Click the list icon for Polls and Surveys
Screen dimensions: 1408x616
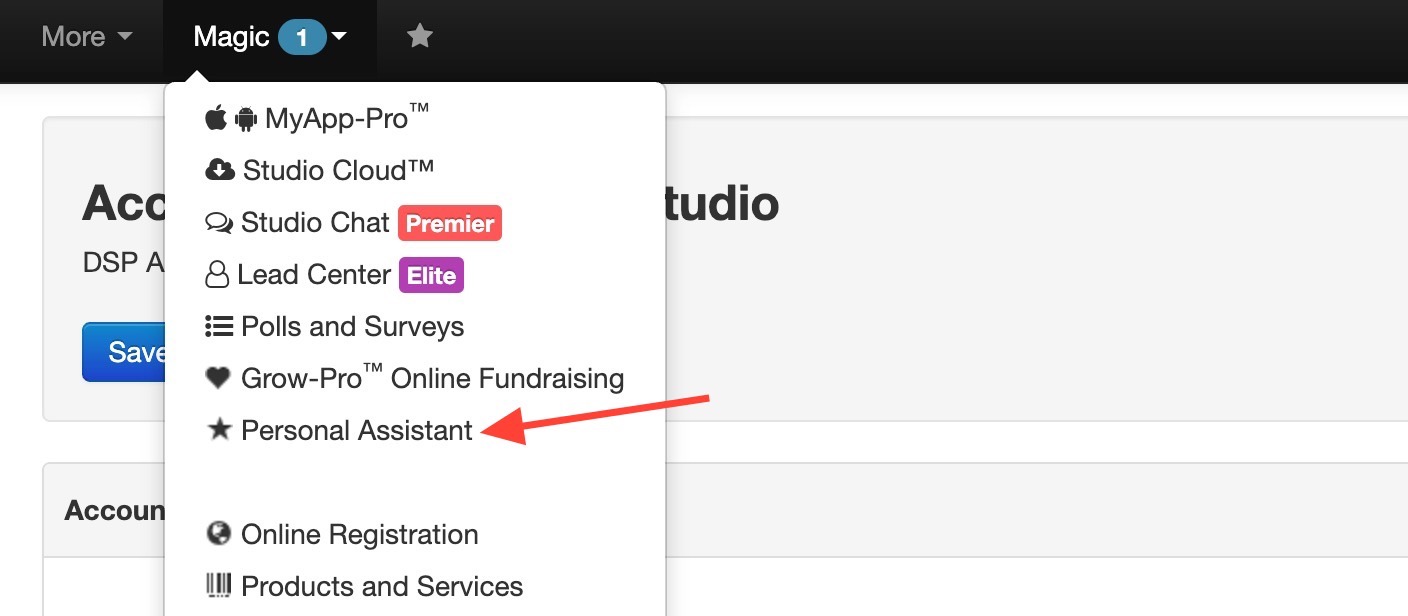tap(219, 326)
